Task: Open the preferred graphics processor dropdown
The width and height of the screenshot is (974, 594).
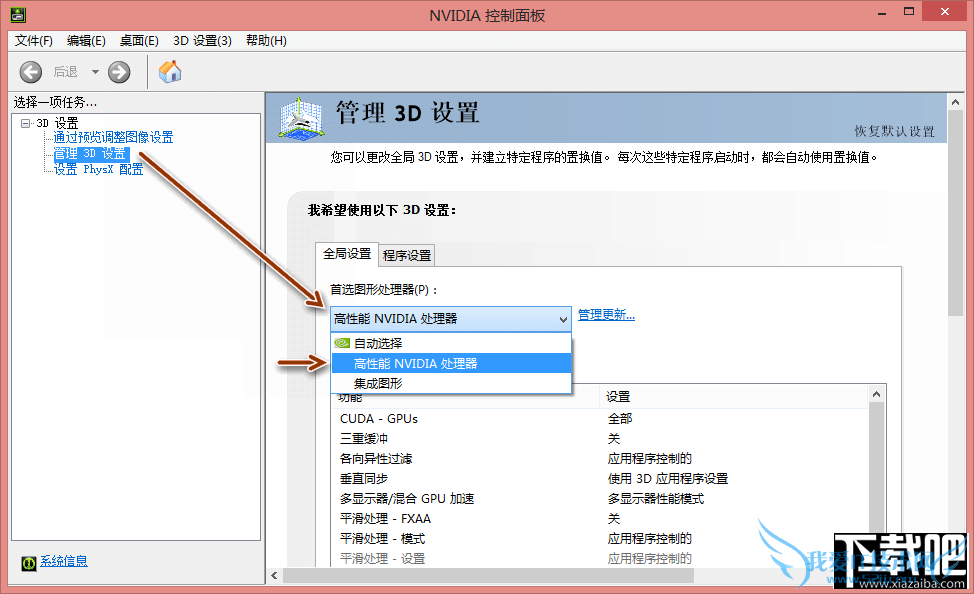Action: coord(451,319)
